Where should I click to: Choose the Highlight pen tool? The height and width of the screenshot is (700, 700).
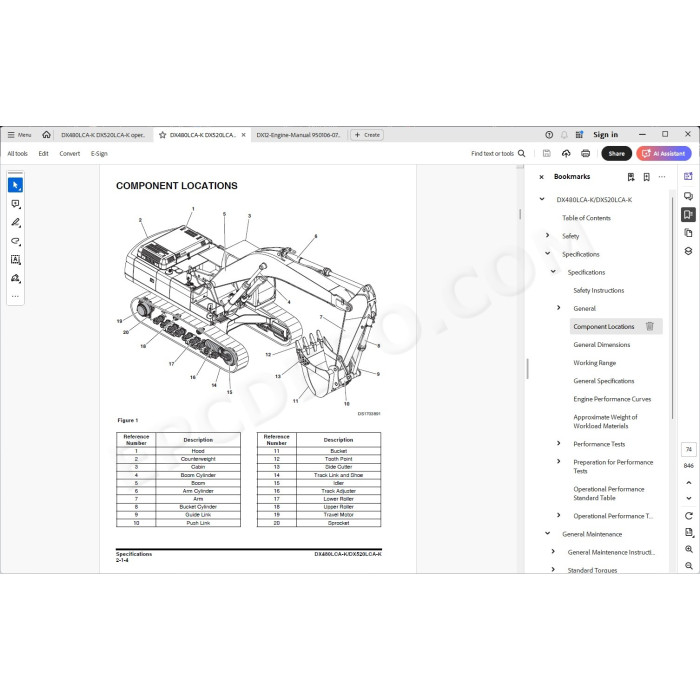pyautogui.click(x=15, y=222)
